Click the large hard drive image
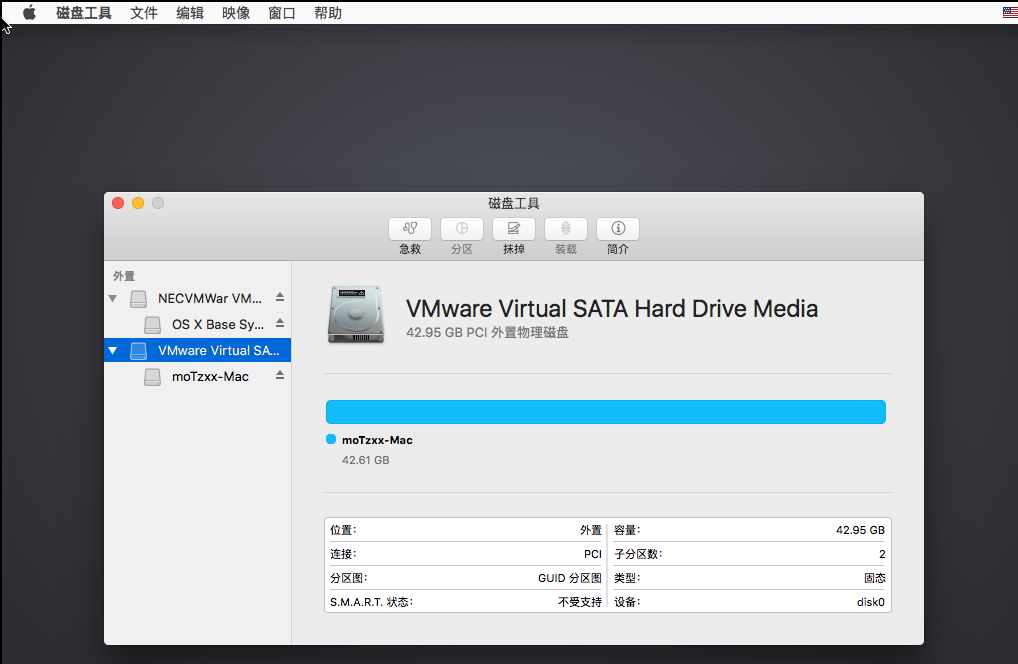Screen dimensions: 1018x664 point(356,314)
